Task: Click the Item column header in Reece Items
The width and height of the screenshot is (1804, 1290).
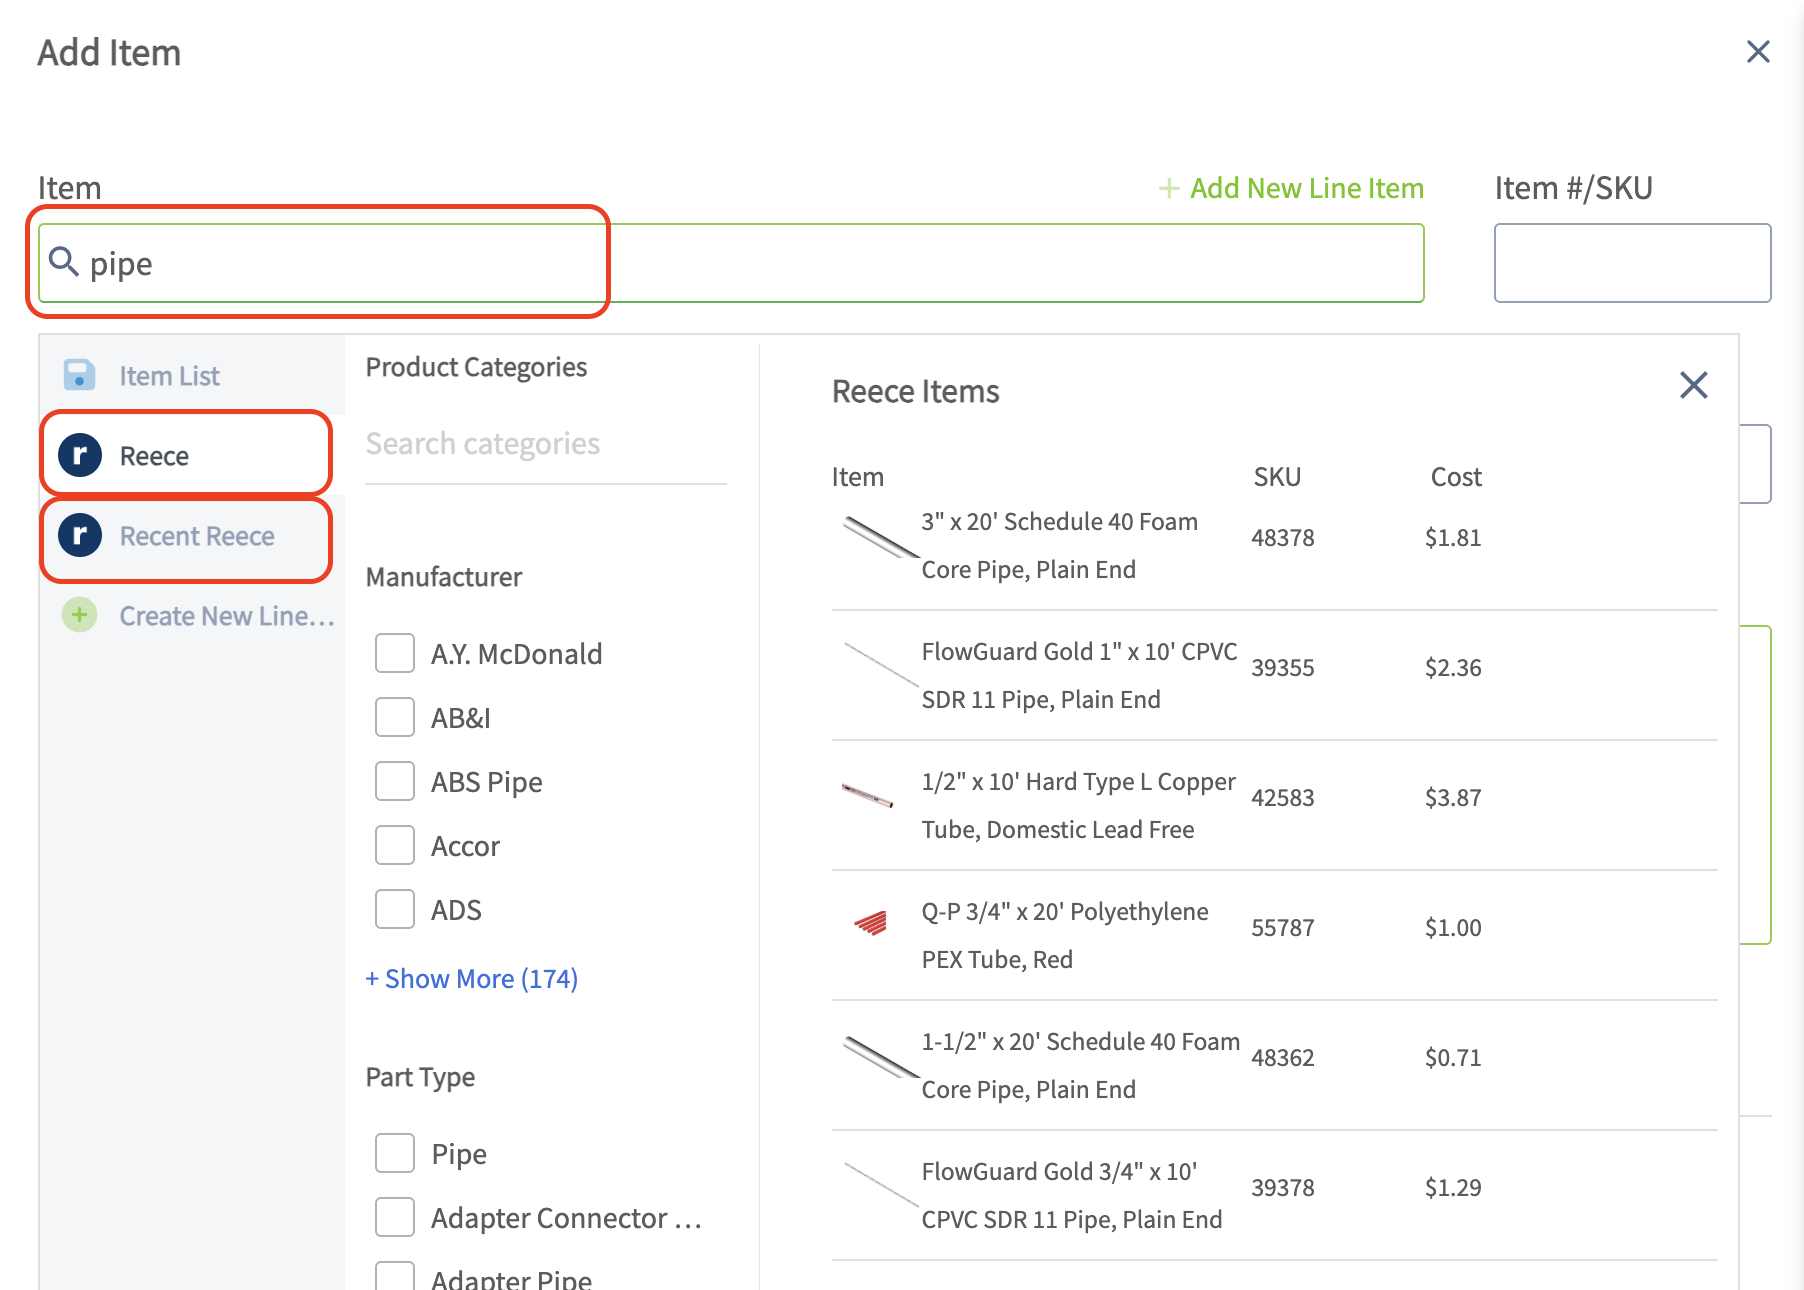Action: [x=858, y=477]
